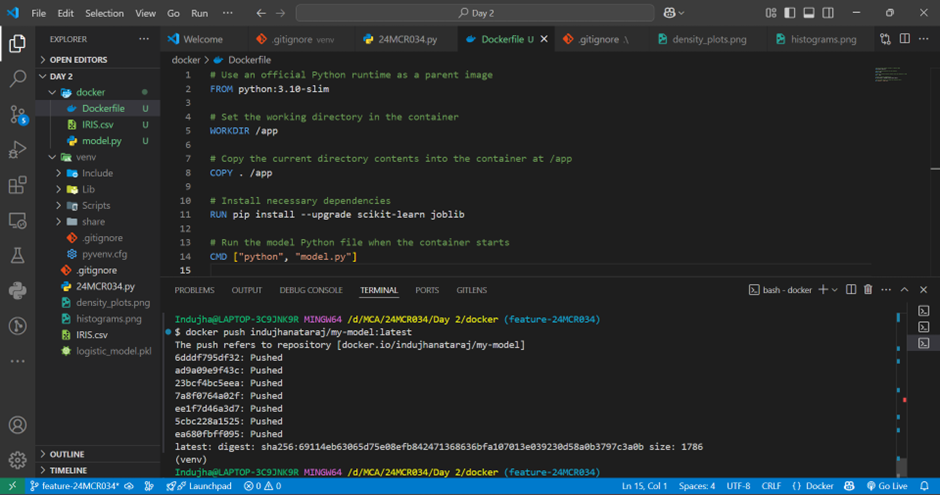The image size is (940, 495).
Task: Close the bottom panel
Action: 924,289
